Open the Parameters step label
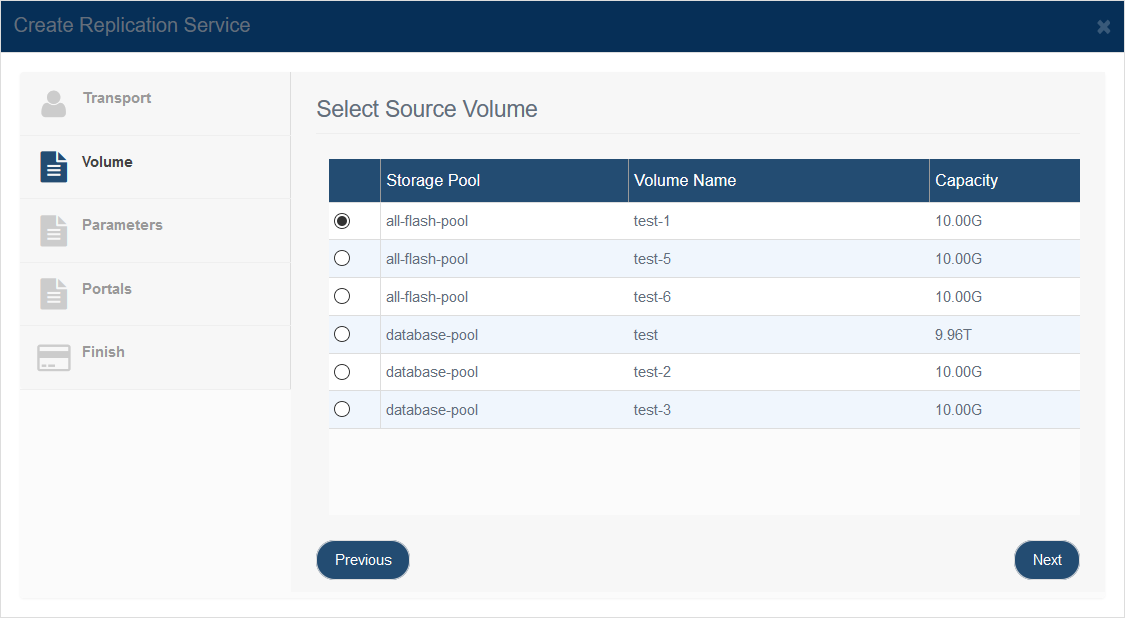The image size is (1125, 618). [122, 225]
